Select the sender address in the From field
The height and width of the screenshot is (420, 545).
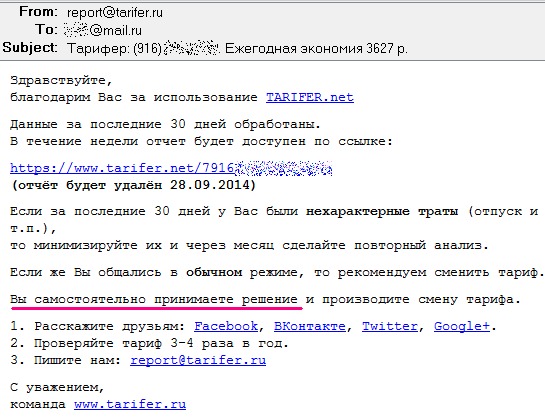[x=115, y=13]
